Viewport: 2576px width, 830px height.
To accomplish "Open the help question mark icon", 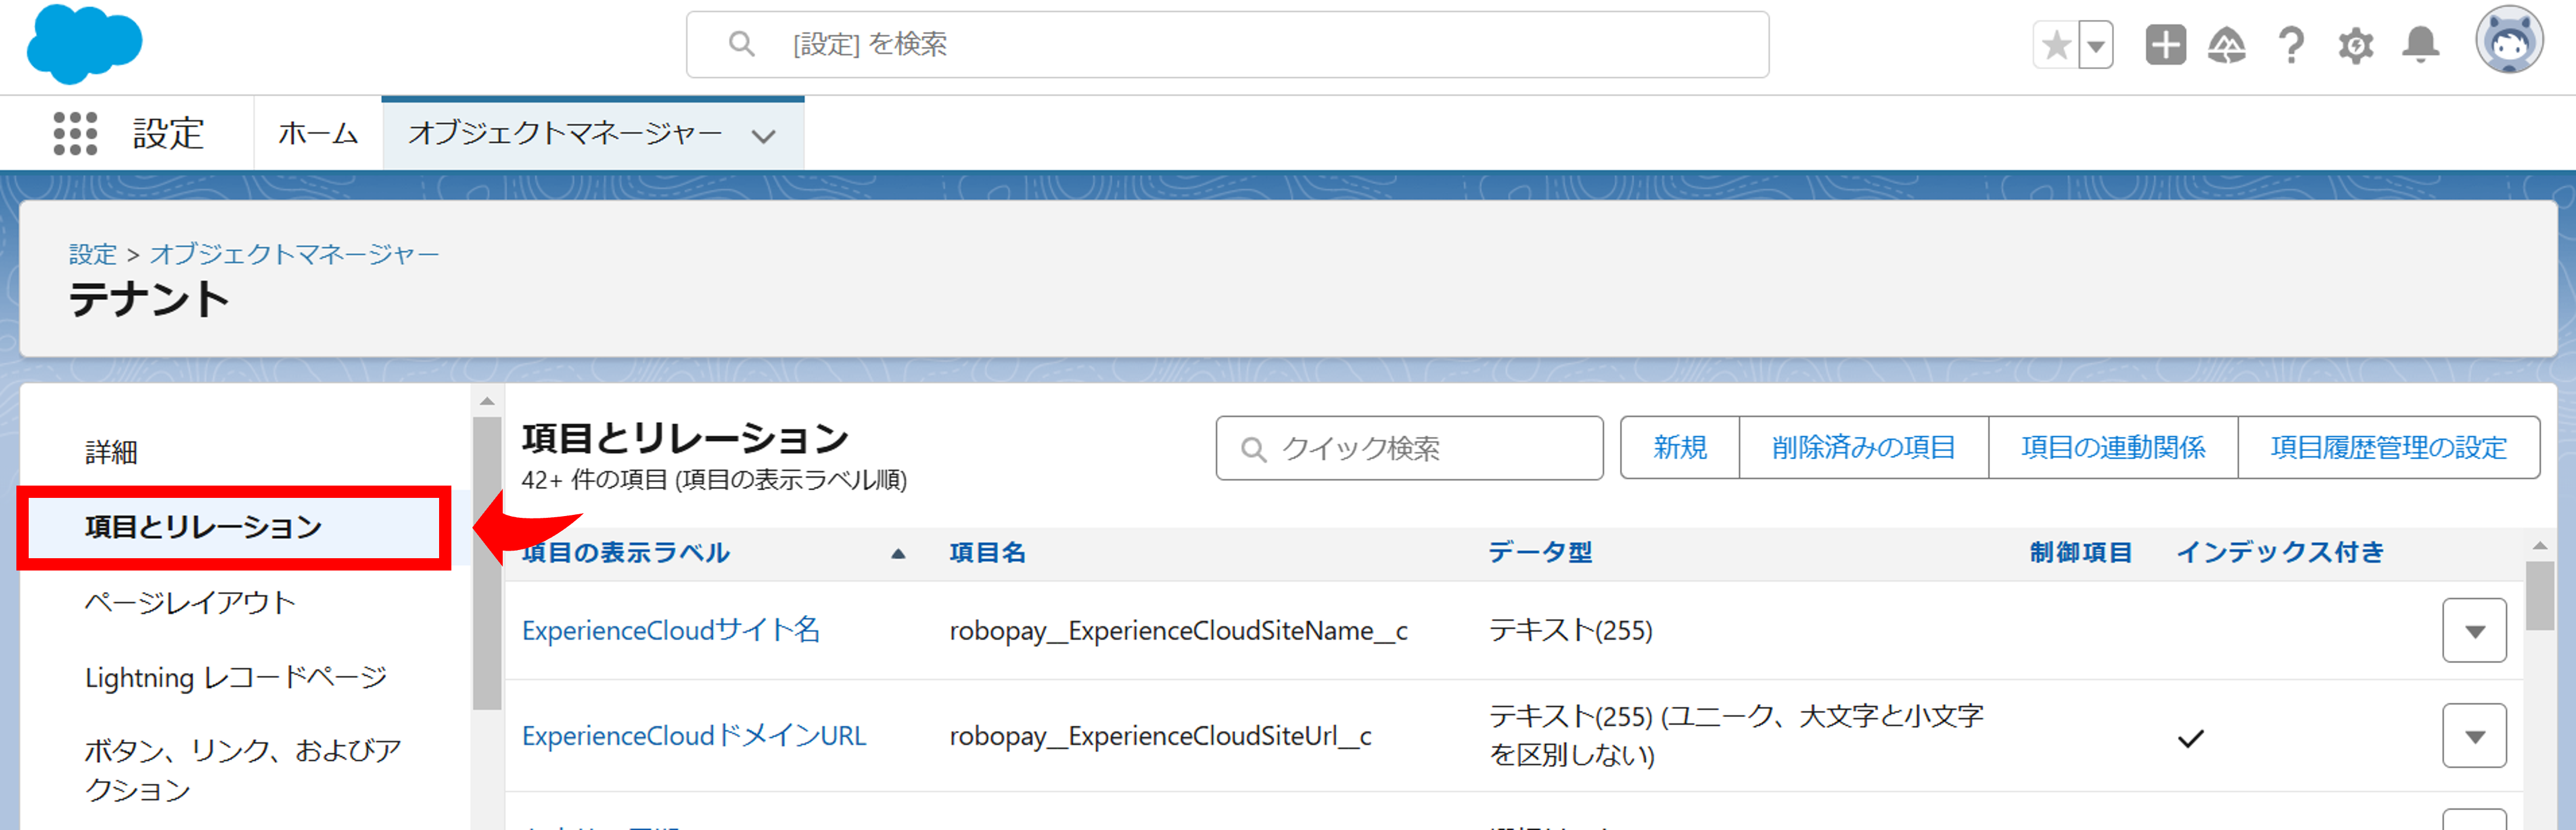I will [x=2291, y=45].
